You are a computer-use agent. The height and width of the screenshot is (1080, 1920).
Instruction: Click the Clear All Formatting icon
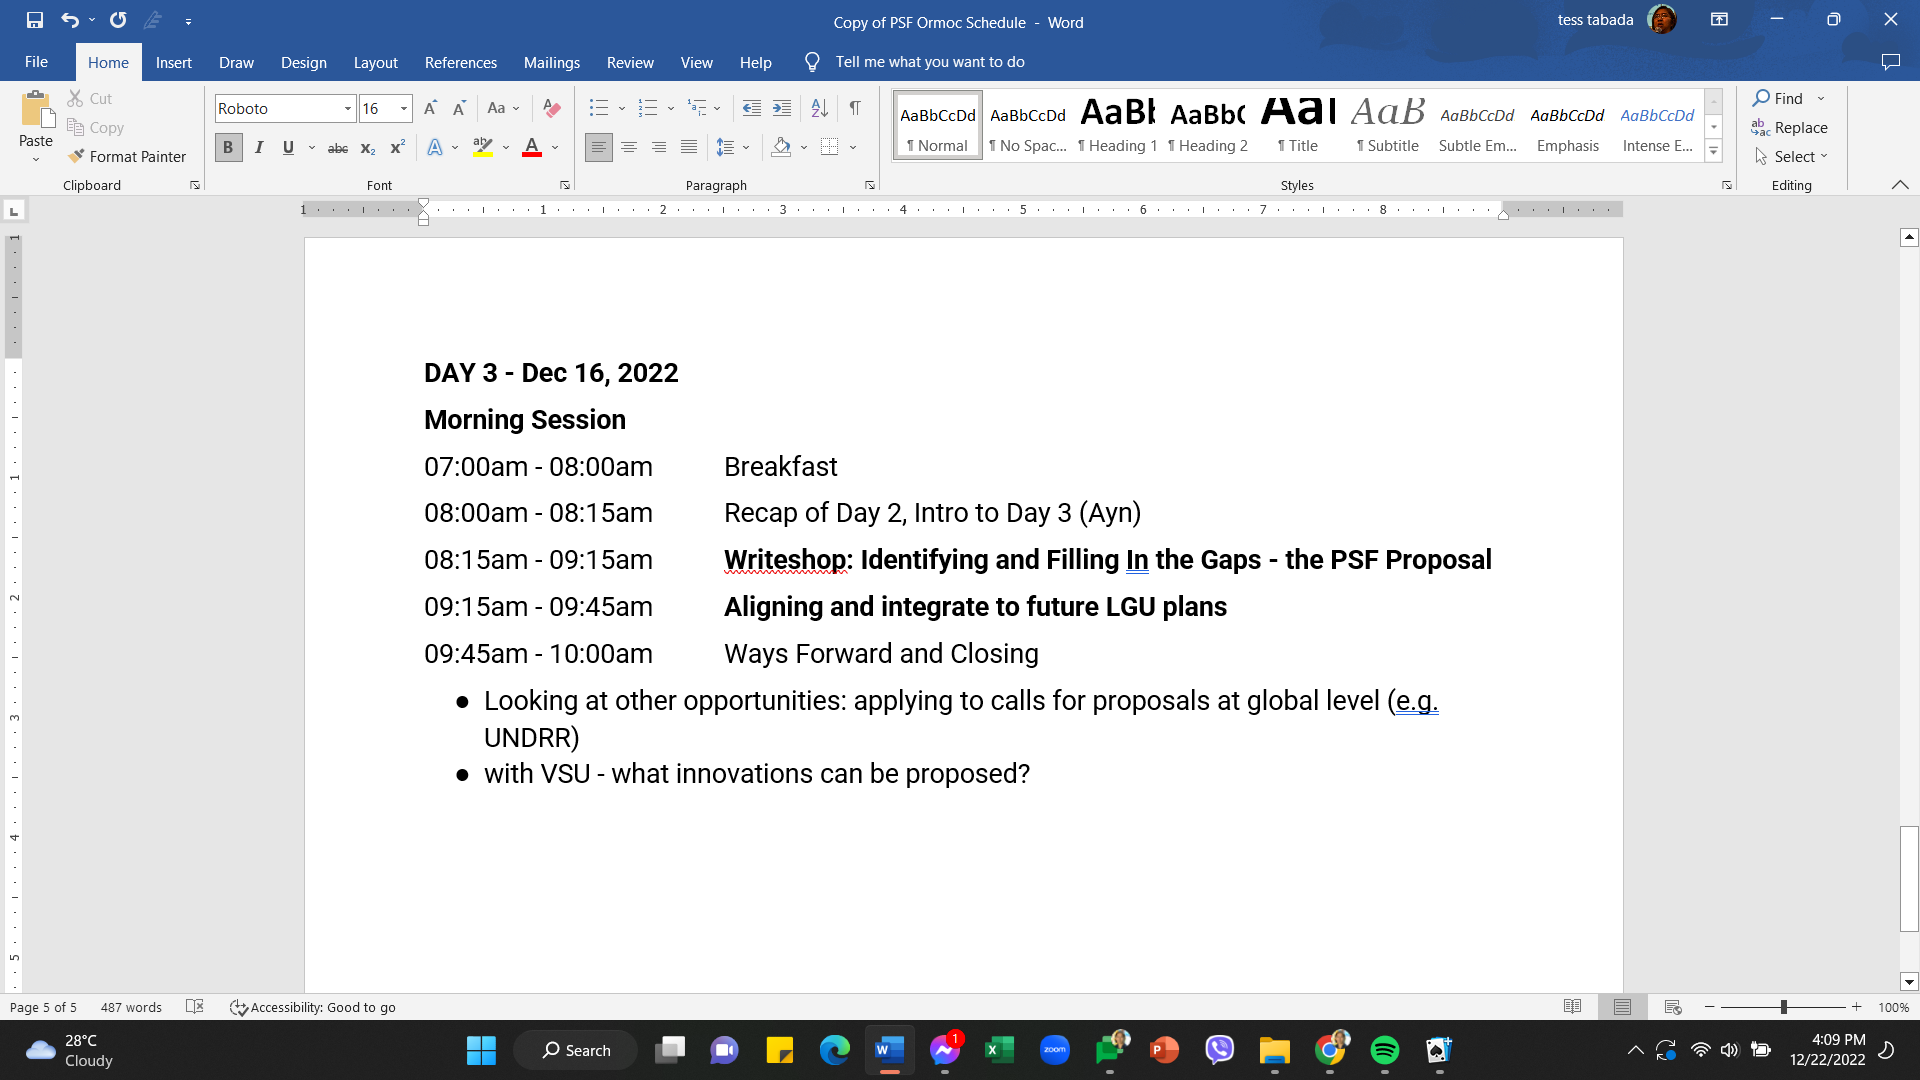(x=551, y=108)
